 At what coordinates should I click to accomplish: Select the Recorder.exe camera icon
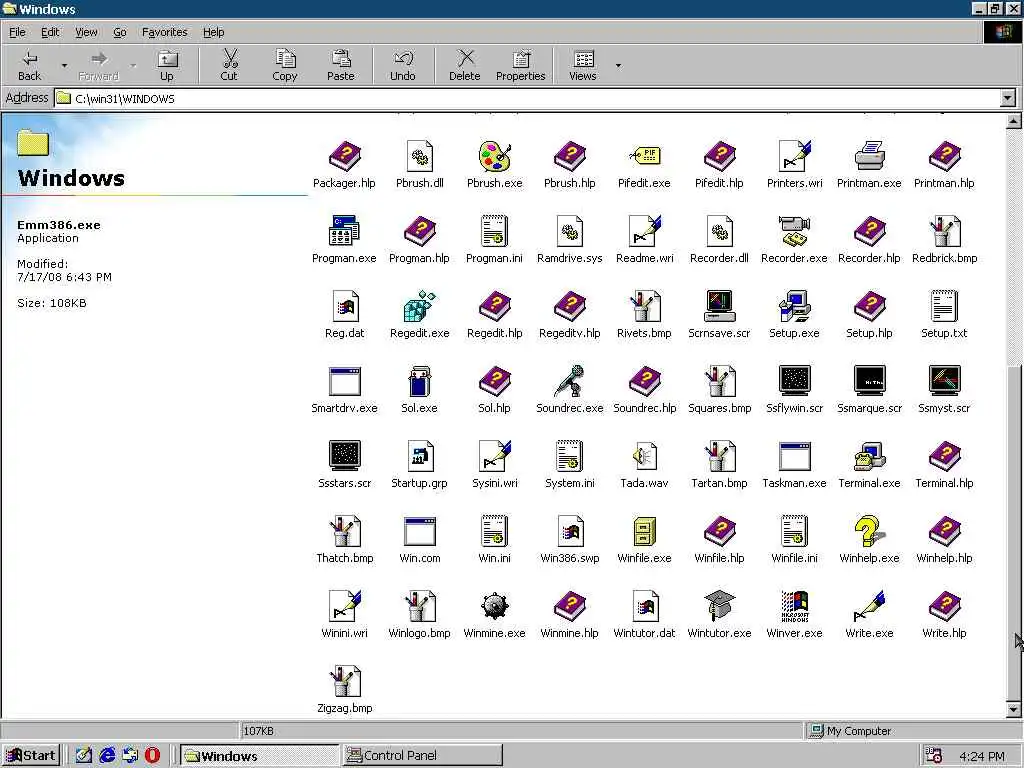(x=794, y=231)
